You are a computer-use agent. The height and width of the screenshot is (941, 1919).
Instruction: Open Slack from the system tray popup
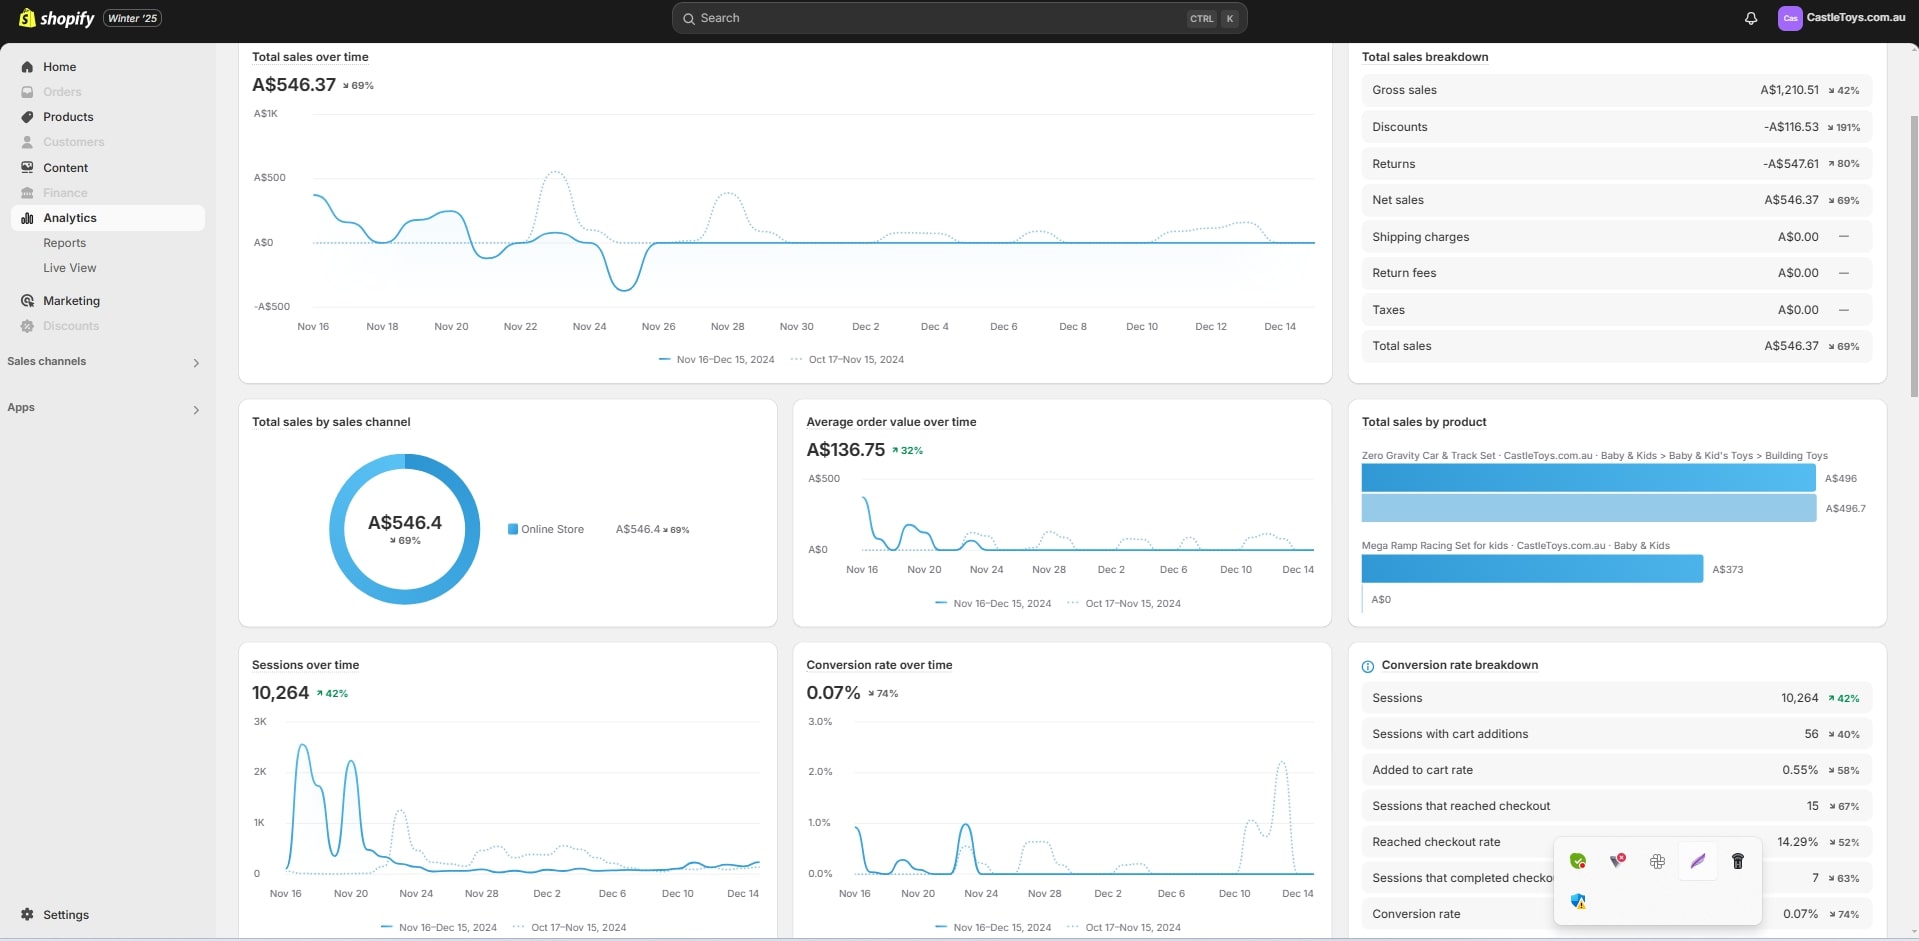1657,861
